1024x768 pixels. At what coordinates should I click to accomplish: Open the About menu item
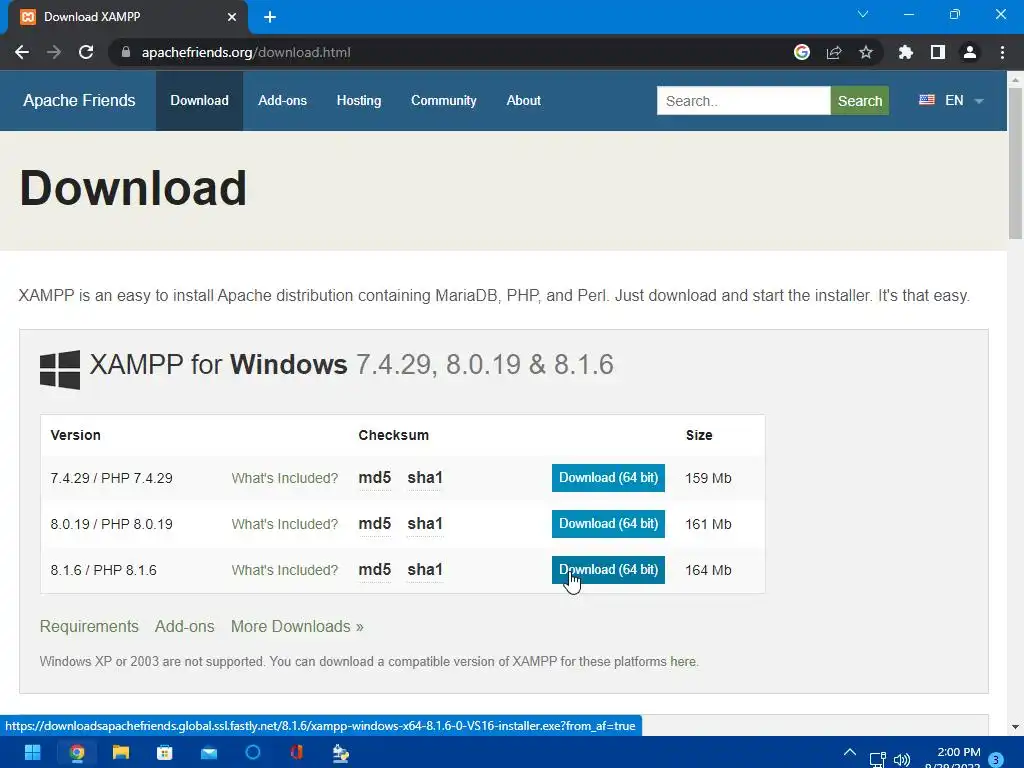pyautogui.click(x=523, y=101)
